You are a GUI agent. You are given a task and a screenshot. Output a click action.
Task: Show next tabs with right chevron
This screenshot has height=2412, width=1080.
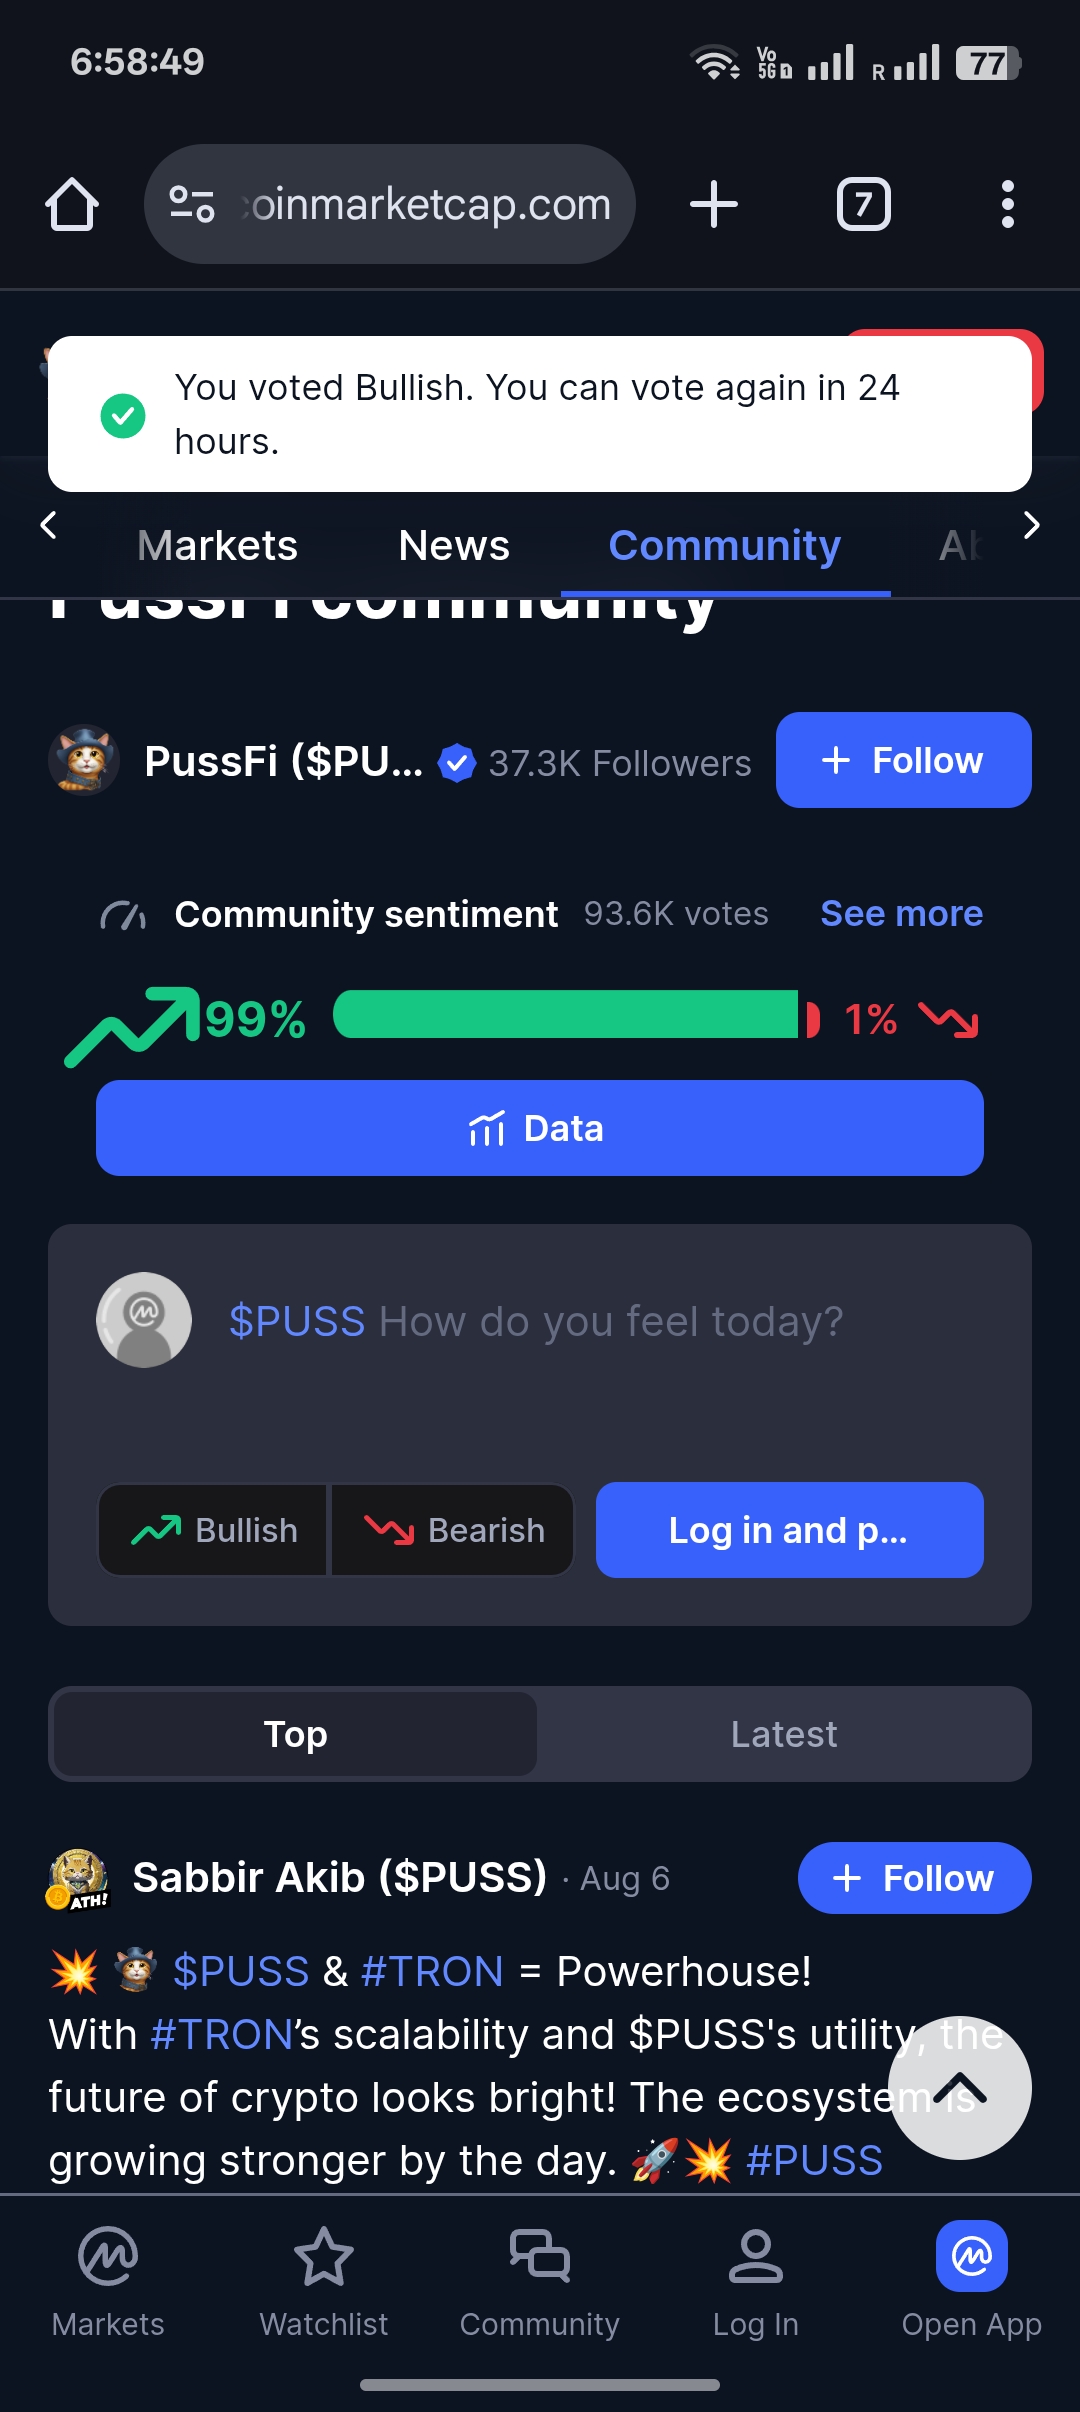(x=1032, y=525)
